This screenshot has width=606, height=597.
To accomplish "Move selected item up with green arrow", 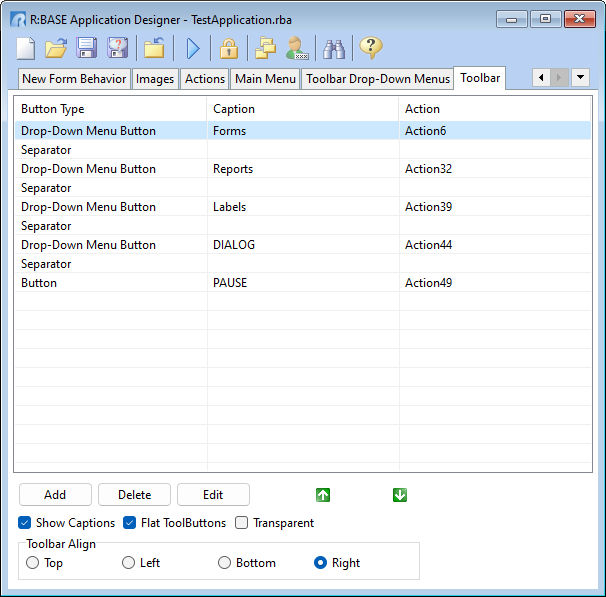I will pos(323,495).
